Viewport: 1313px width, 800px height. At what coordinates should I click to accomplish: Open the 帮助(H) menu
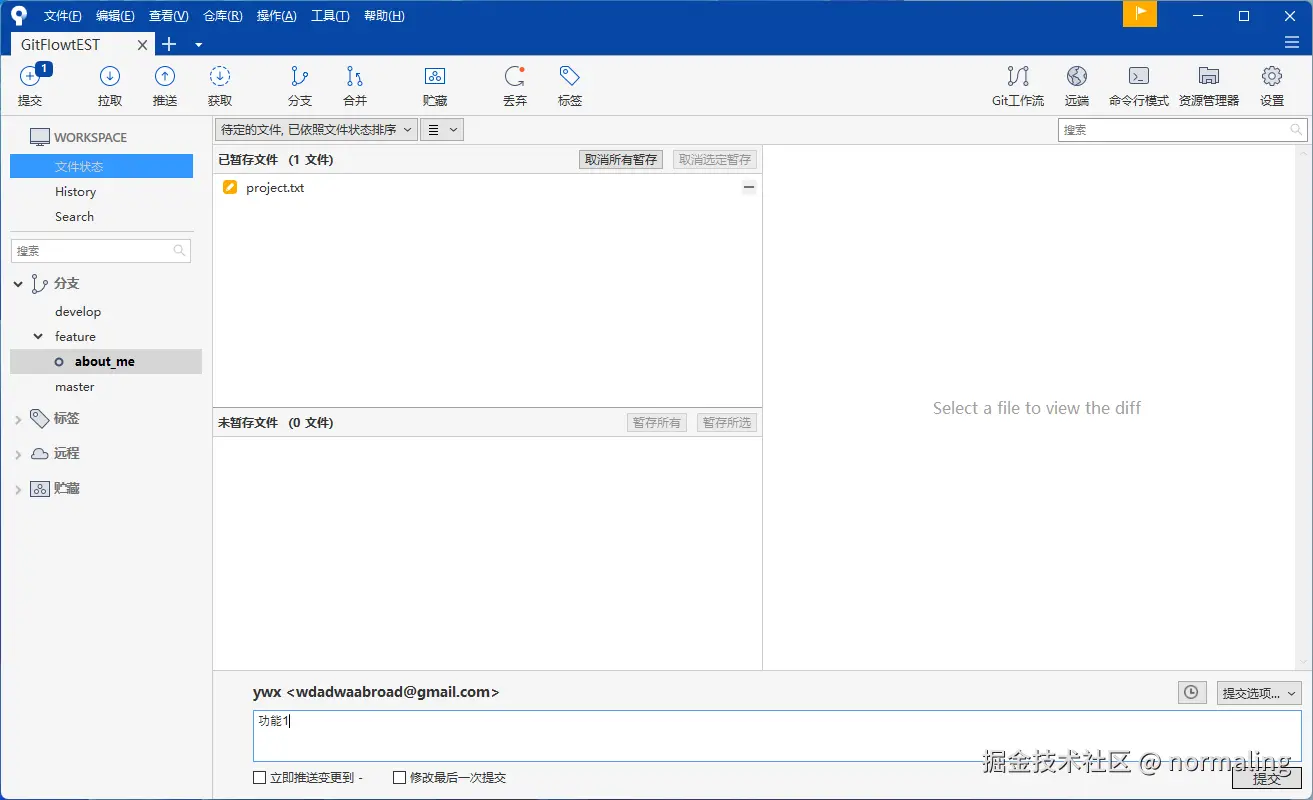(x=384, y=16)
